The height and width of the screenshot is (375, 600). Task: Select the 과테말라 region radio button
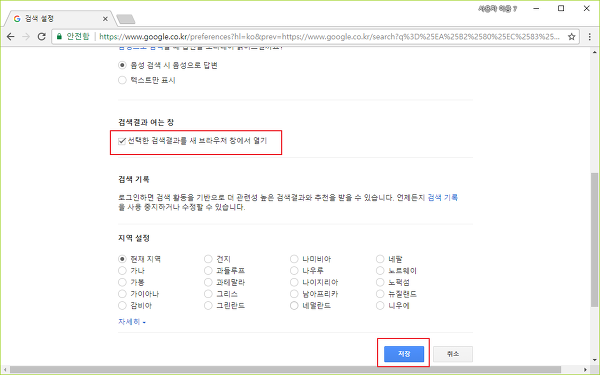click(x=208, y=282)
